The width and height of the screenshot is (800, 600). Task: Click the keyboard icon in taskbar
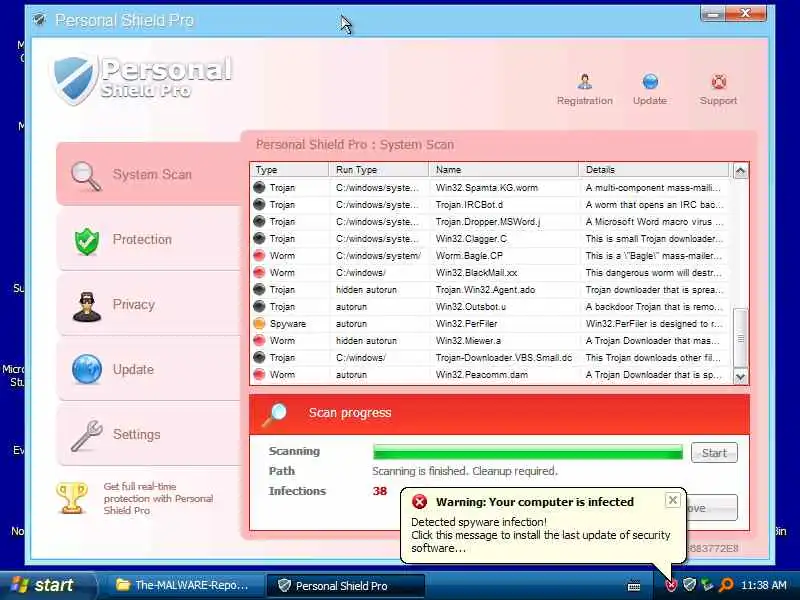pyautogui.click(x=634, y=586)
